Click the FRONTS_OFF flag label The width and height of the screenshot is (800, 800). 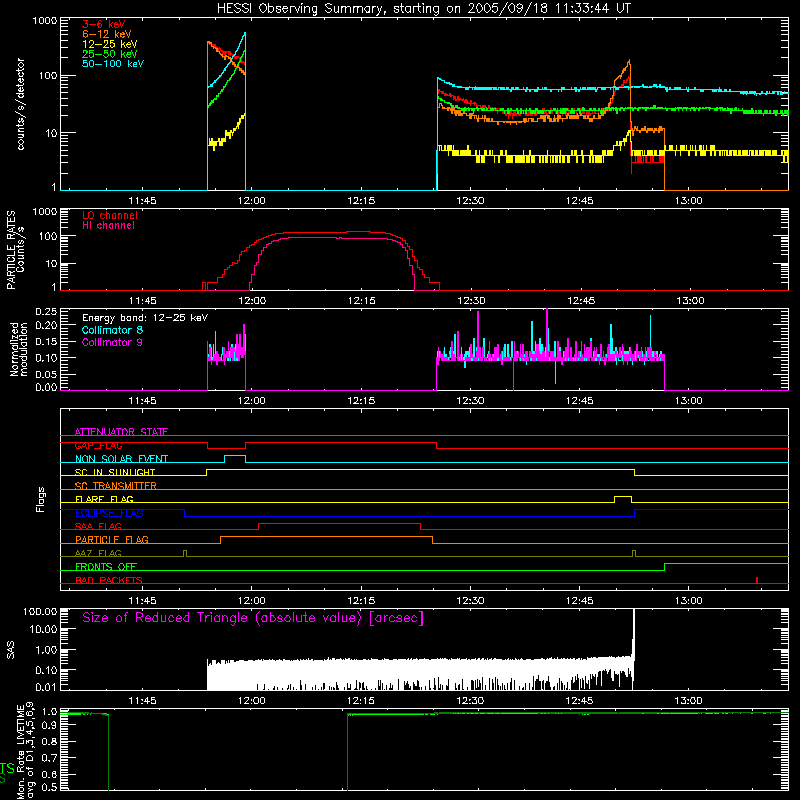pos(106,567)
